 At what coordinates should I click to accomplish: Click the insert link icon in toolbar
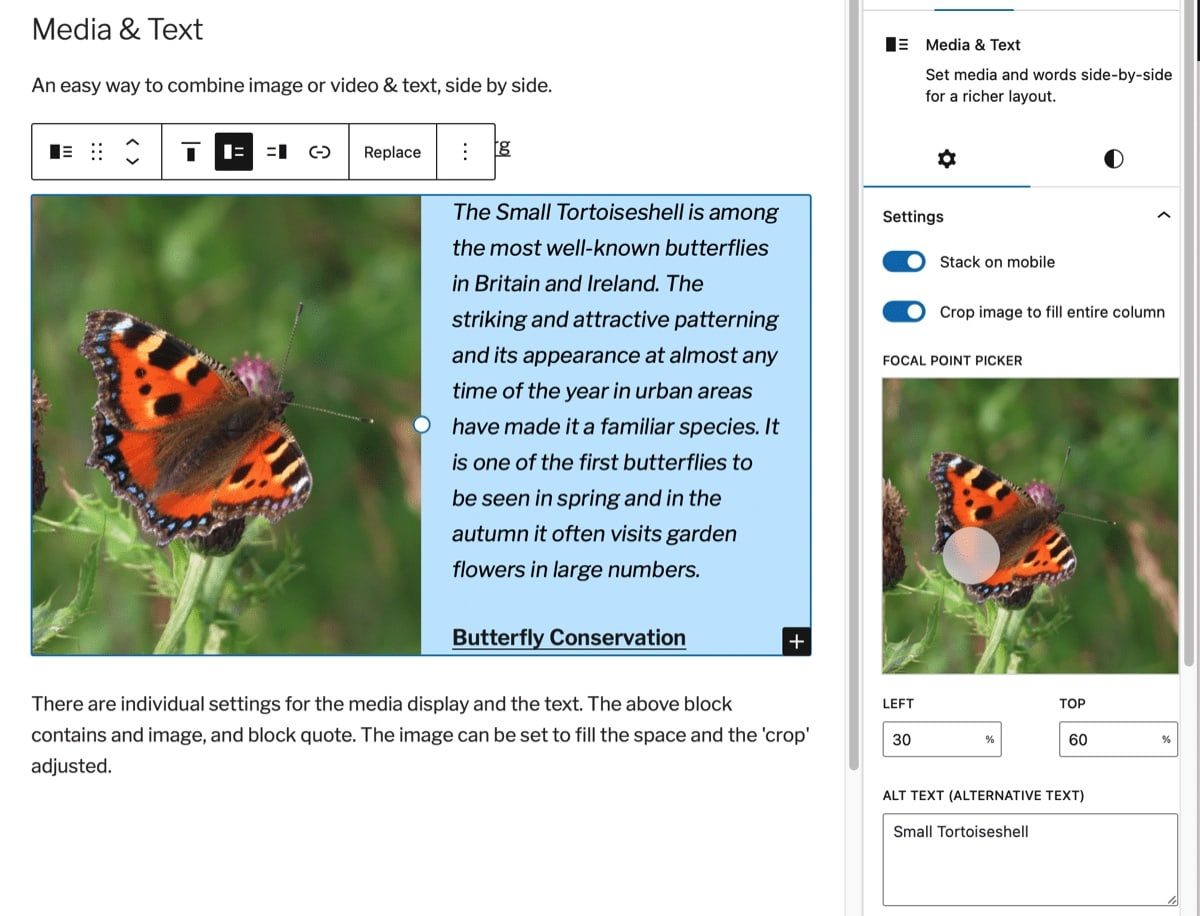tap(320, 152)
